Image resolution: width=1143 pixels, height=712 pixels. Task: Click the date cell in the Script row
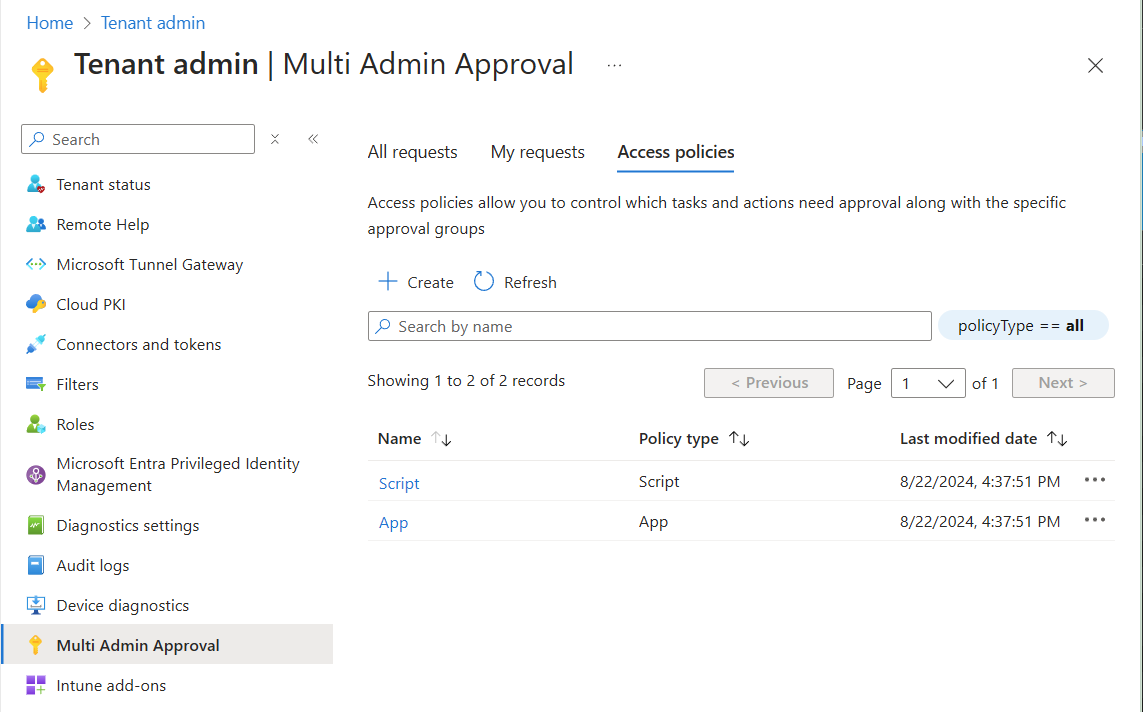tap(980, 482)
